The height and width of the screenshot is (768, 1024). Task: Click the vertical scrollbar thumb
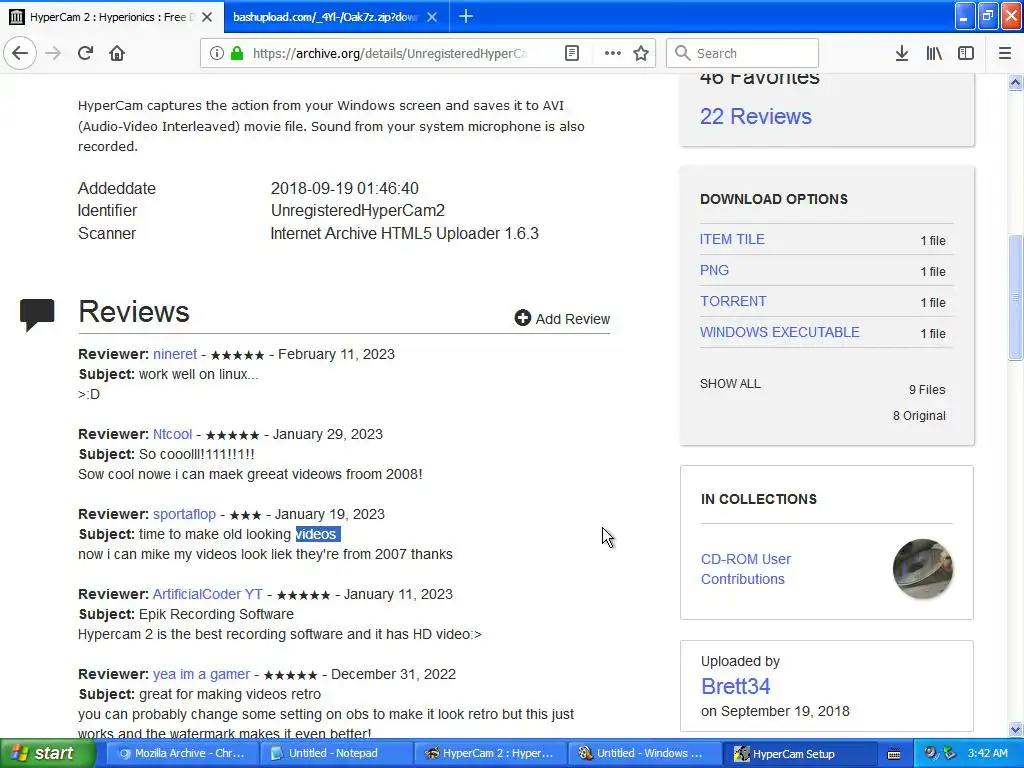(x=1015, y=297)
